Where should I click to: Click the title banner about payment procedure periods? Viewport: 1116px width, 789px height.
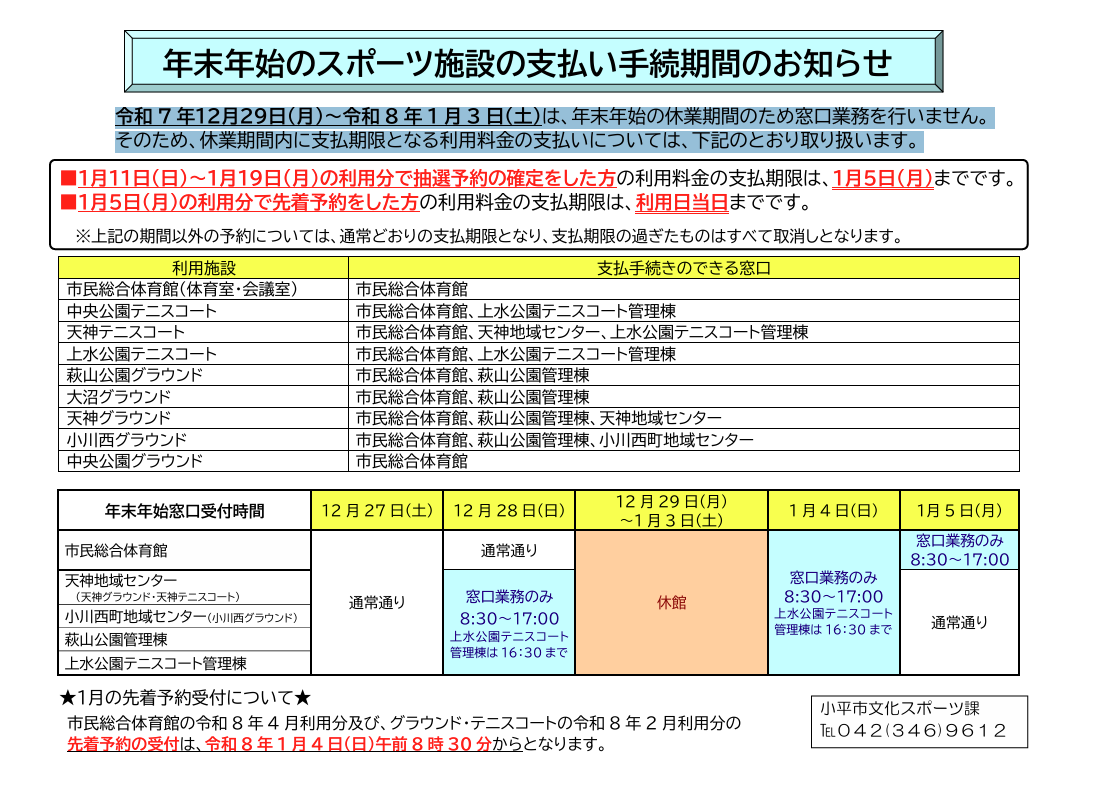tap(531, 63)
